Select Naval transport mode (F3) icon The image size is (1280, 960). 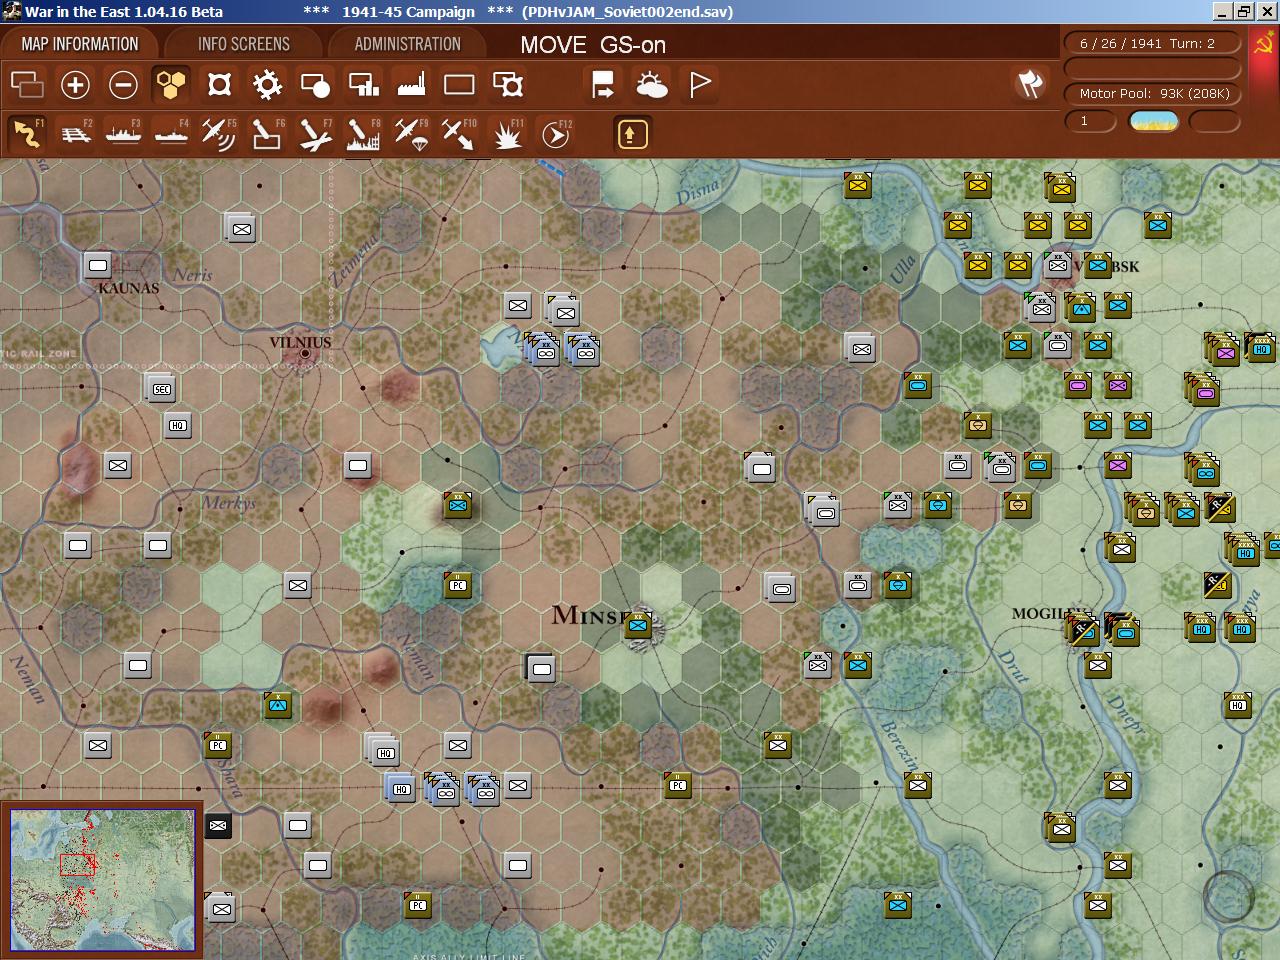(124, 134)
